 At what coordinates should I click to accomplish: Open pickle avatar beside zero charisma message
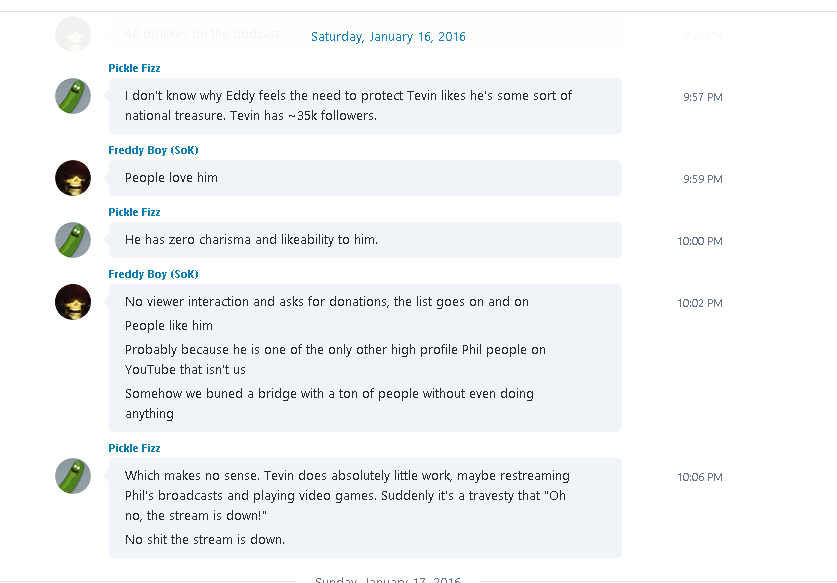point(73,240)
